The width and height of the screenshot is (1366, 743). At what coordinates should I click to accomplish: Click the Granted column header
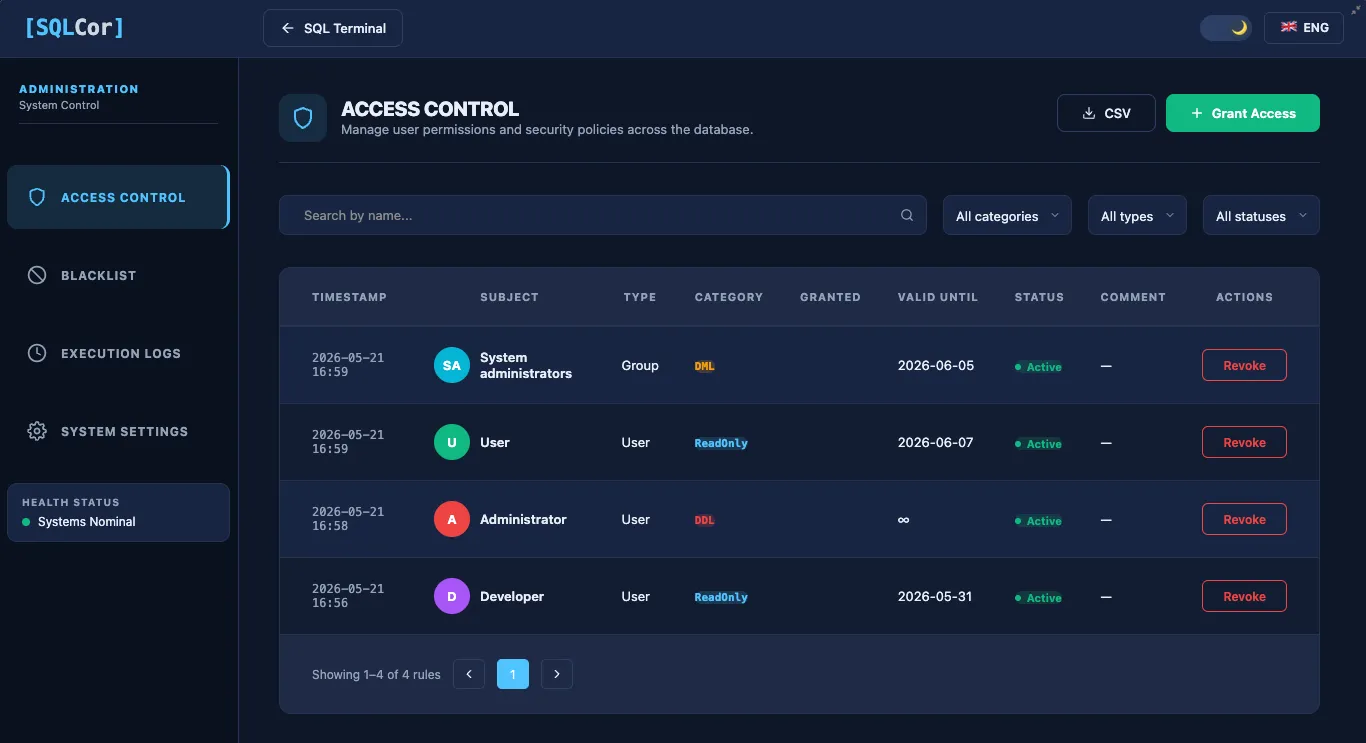pyautogui.click(x=830, y=297)
